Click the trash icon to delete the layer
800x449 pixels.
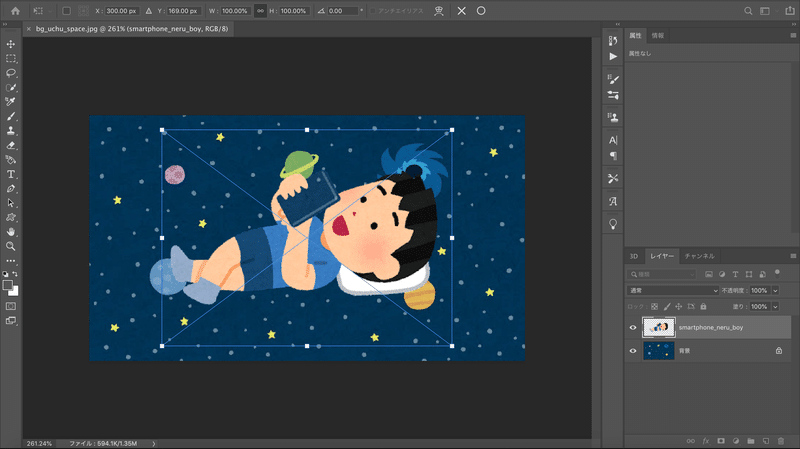pyautogui.click(x=781, y=440)
